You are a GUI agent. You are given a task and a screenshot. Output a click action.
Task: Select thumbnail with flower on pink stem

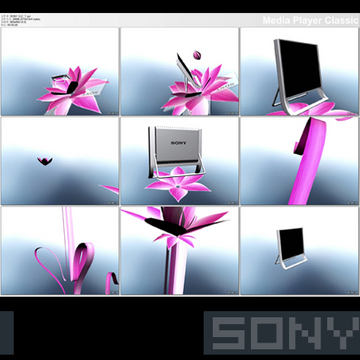coord(180,250)
